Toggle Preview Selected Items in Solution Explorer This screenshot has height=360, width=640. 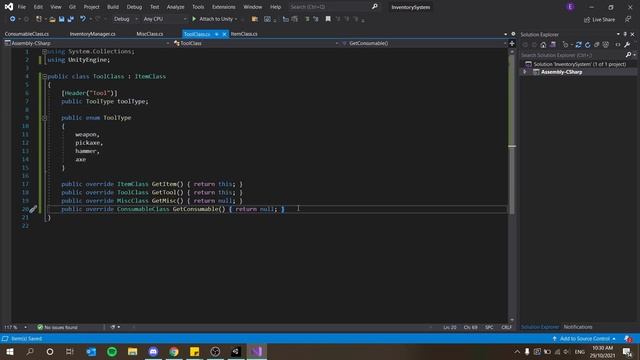(x=618, y=45)
